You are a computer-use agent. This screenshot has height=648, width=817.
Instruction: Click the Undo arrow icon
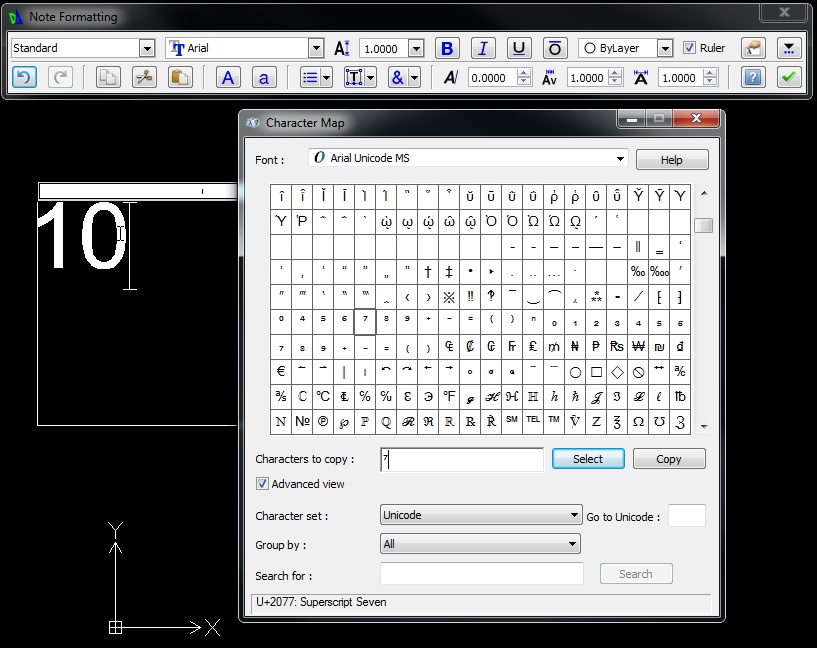click(x=25, y=78)
